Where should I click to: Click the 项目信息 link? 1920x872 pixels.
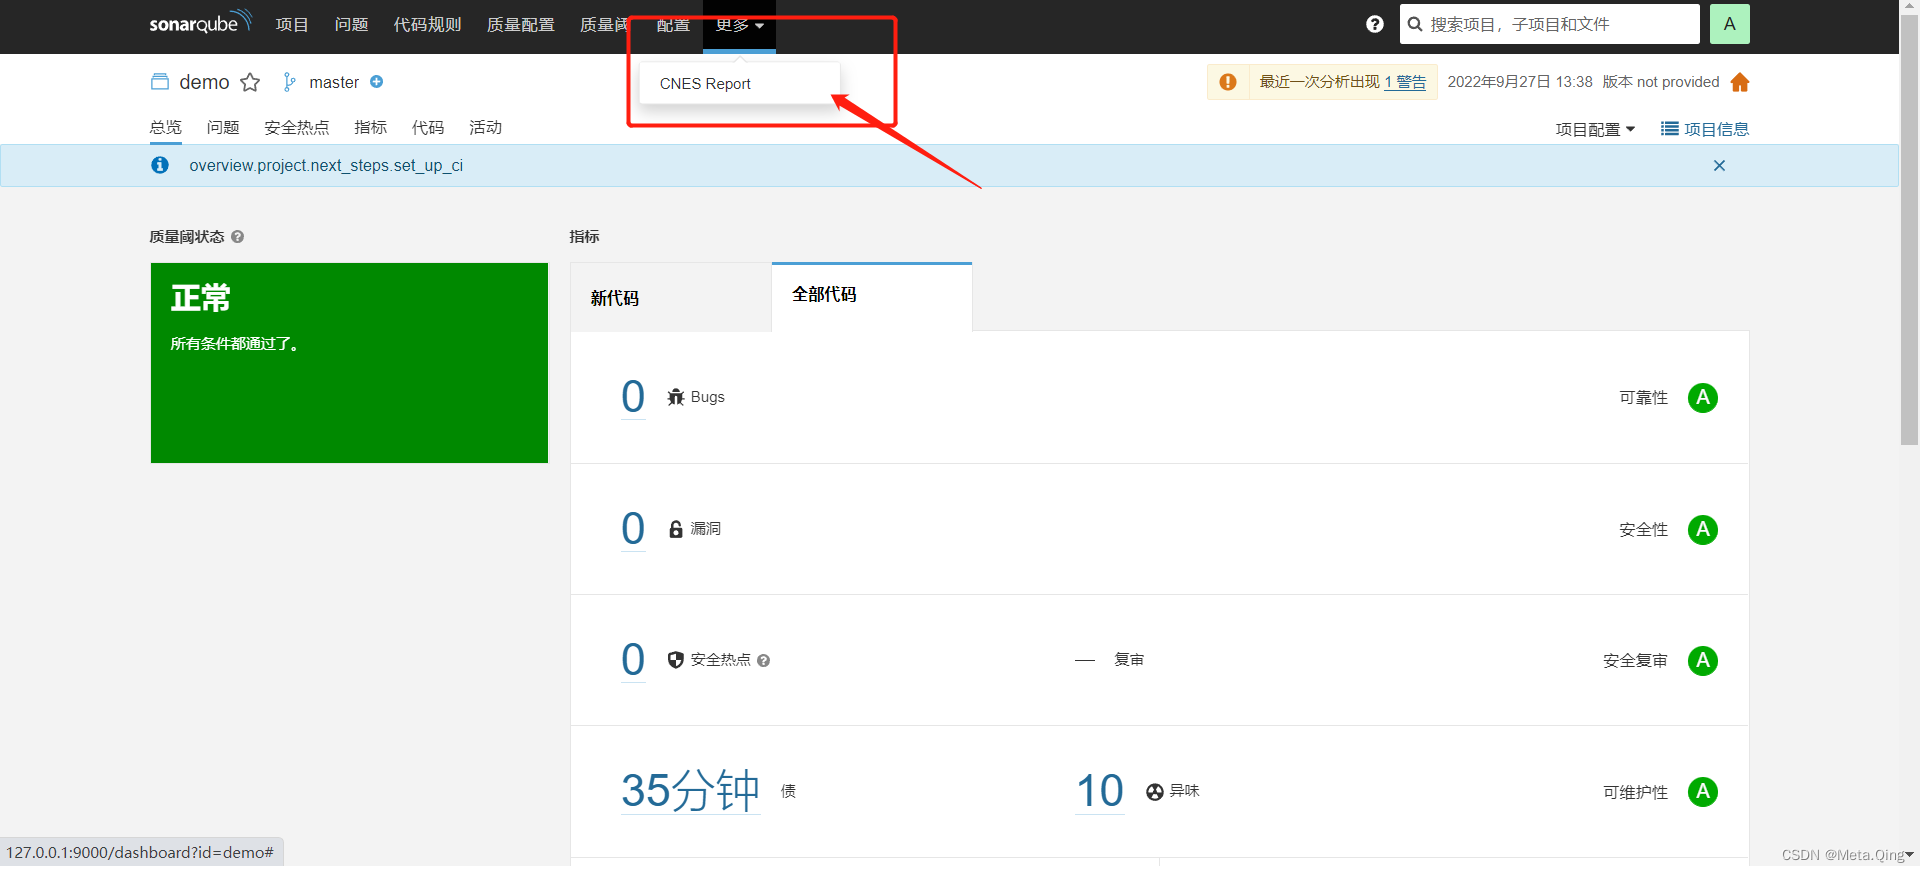(x=1716, y=129)
